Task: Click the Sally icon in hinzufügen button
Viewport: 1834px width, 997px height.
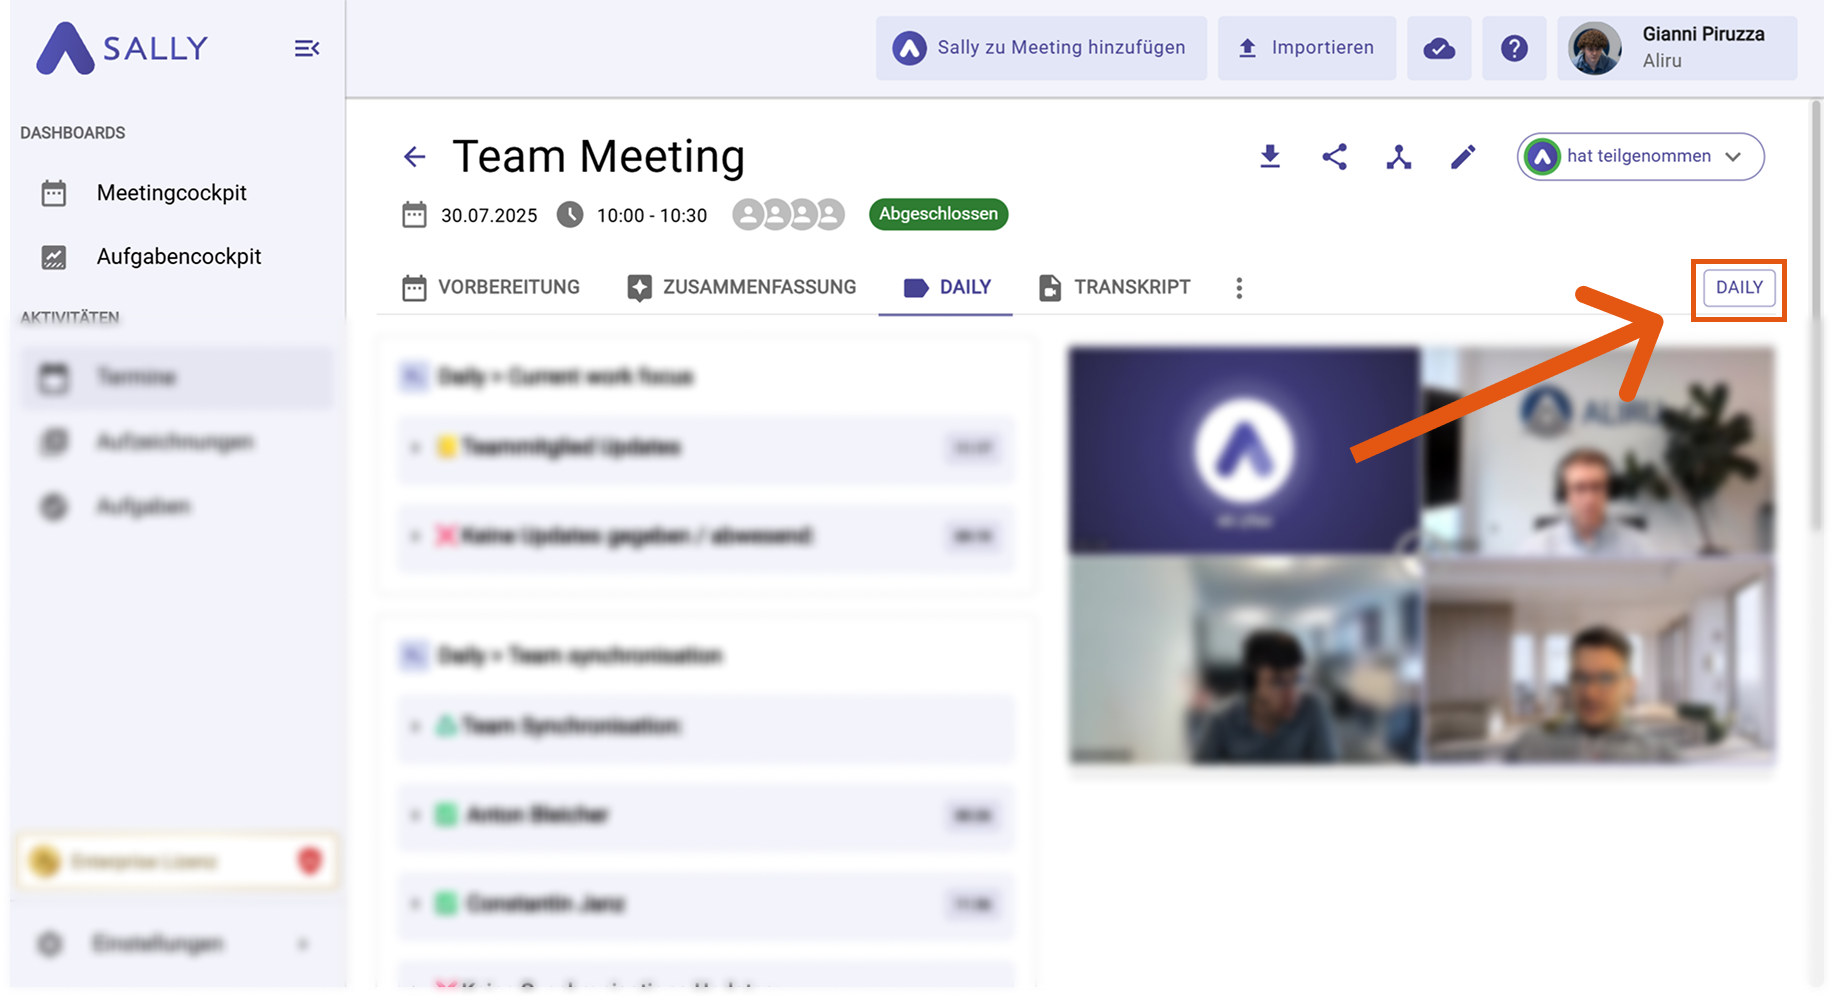Action: (909, 48)
